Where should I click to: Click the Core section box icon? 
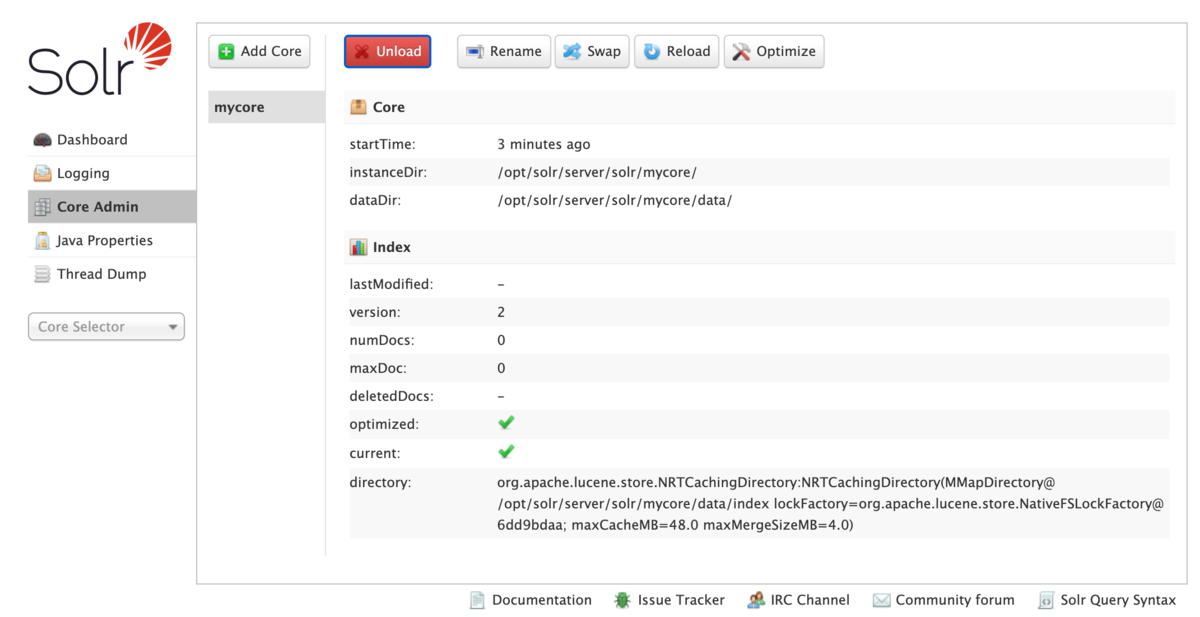pos(358,107)
